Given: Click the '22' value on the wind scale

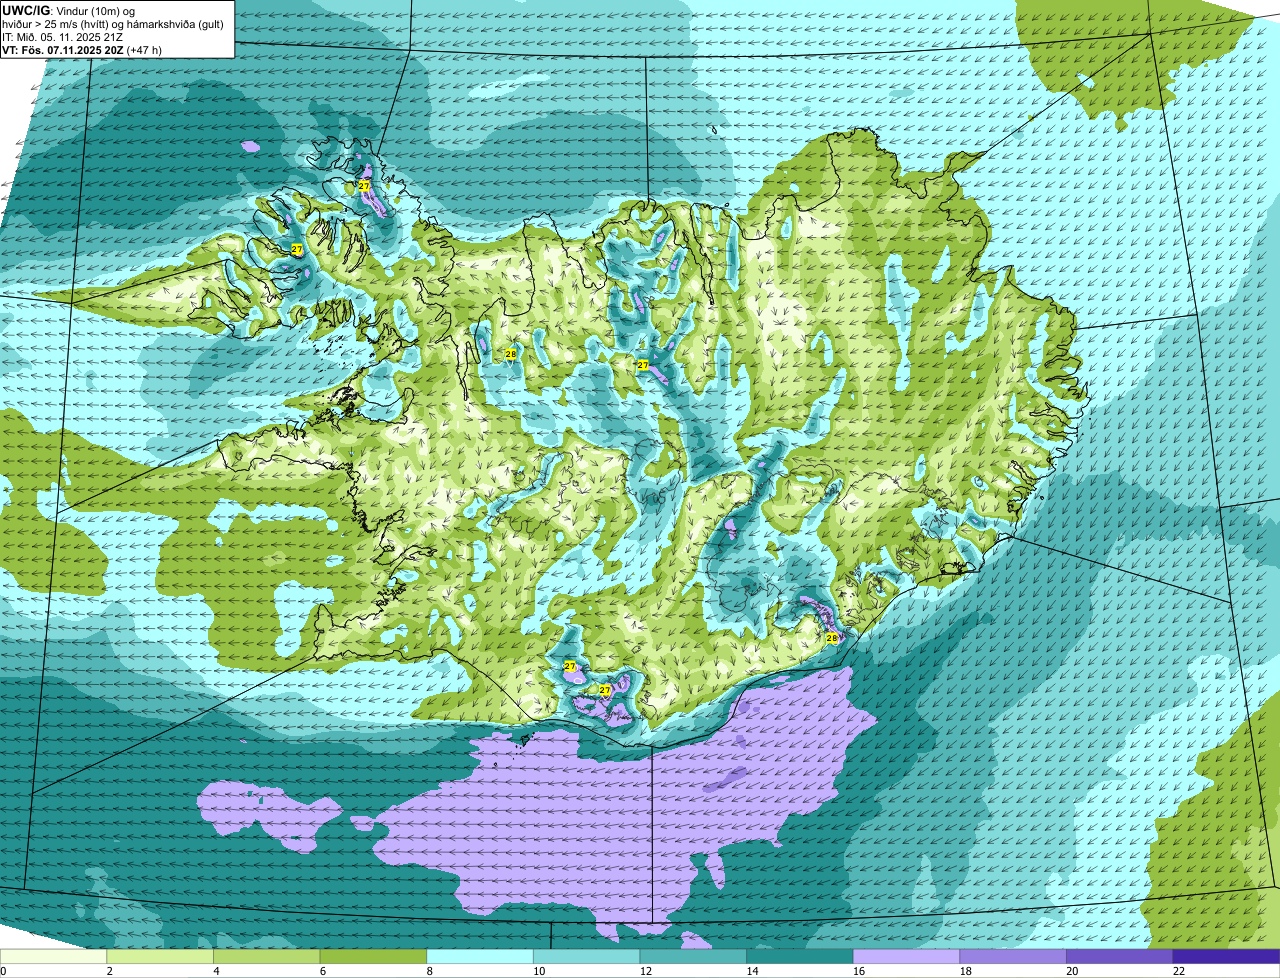Looking at the screenshot, I should point(1178,971).
